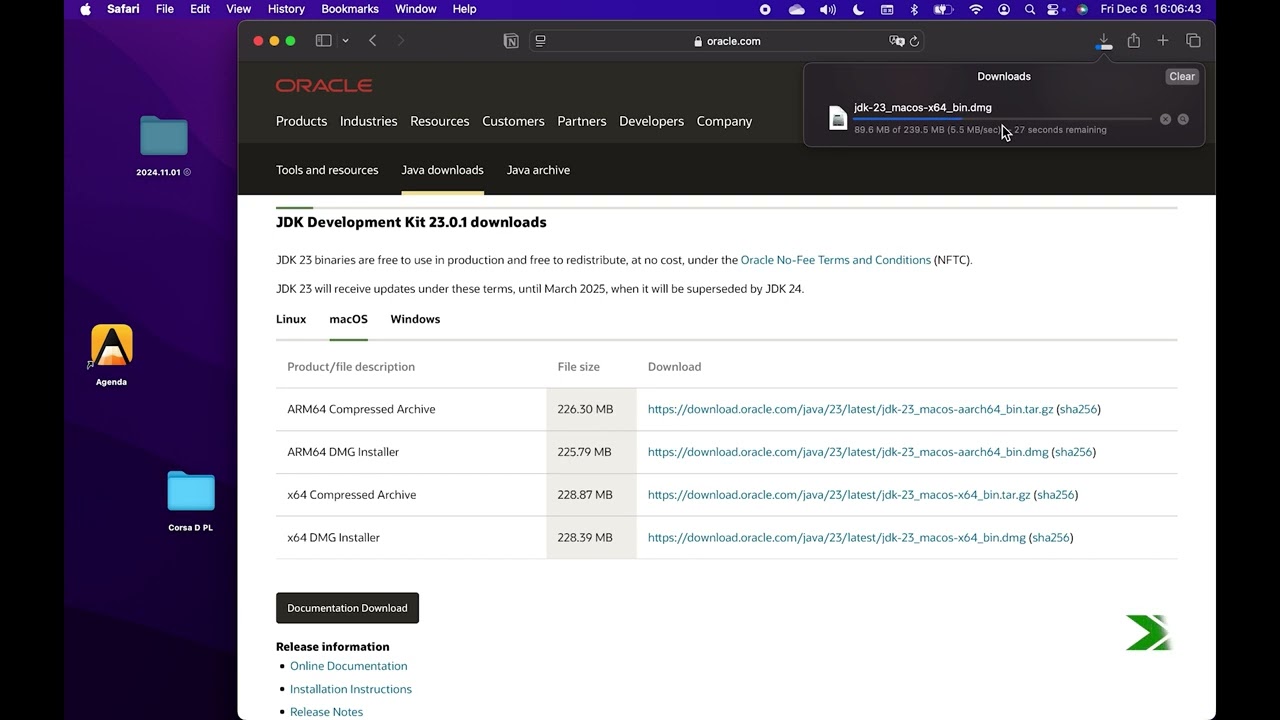Open the page menu icon in address bar
The width and height of the screenshot is (1280, 720).
click(x=541, y=41)
